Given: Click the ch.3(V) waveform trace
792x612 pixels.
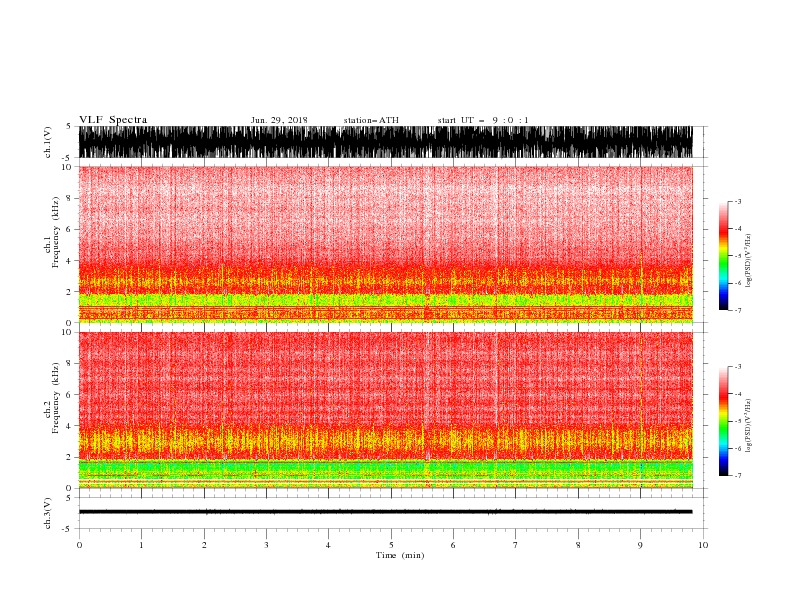Looking at the screenshot, I should (385, 512).
